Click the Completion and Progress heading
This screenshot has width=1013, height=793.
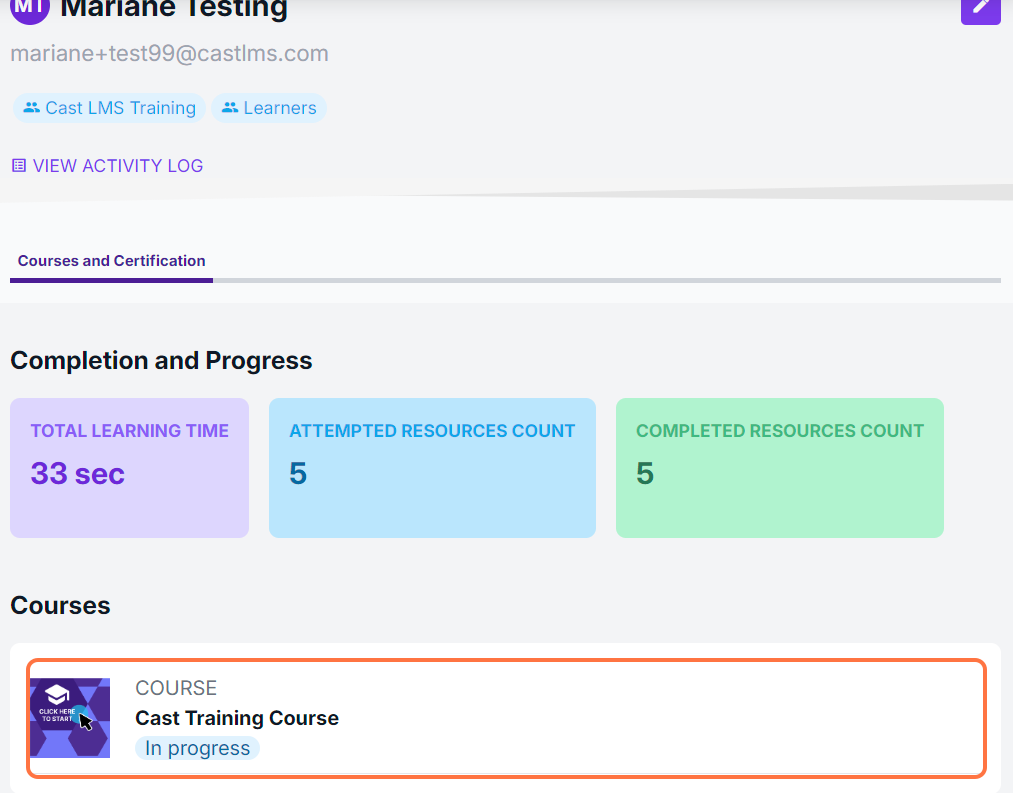click(161, 360)
